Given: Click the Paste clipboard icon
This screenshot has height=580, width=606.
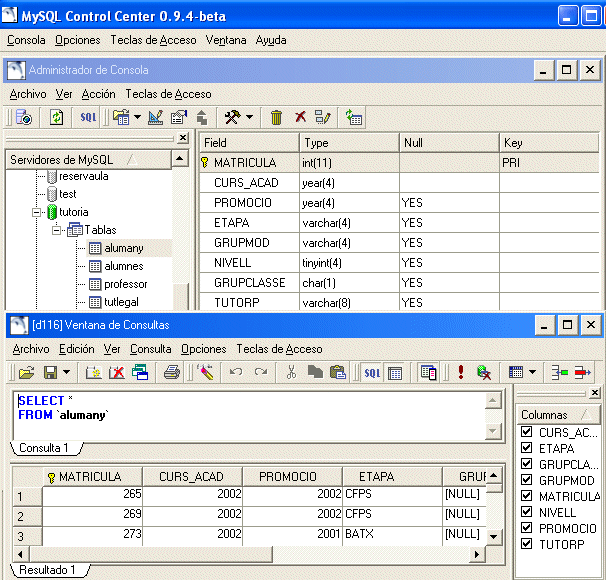Looking at the screenshot, I should 338,372.
